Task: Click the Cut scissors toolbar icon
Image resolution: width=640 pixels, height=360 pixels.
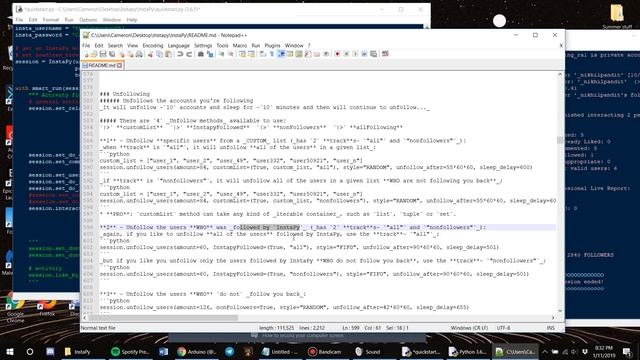Action: pyautogui.click(x=150, y=54)
